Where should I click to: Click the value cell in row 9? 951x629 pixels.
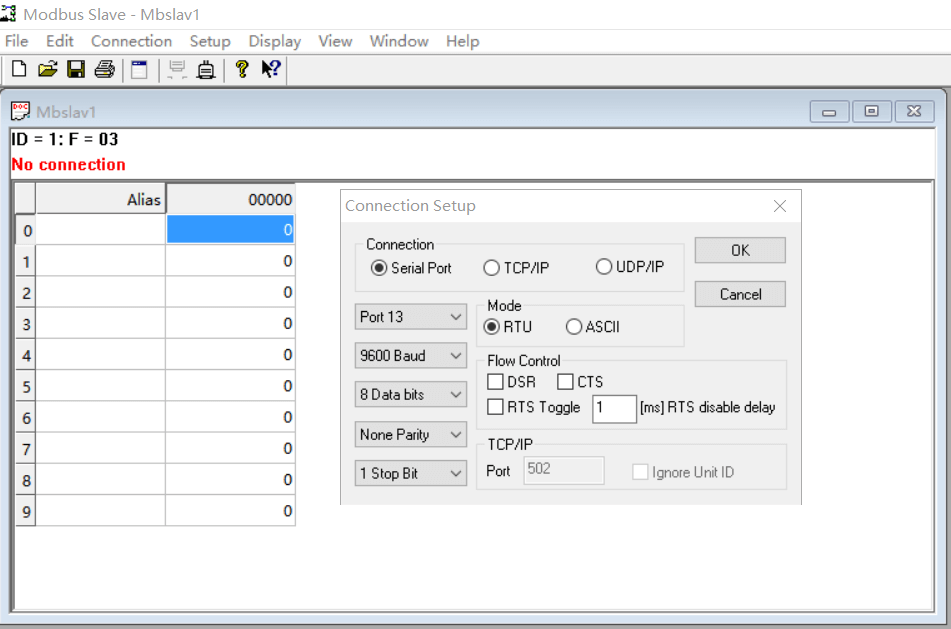point(230,511)
